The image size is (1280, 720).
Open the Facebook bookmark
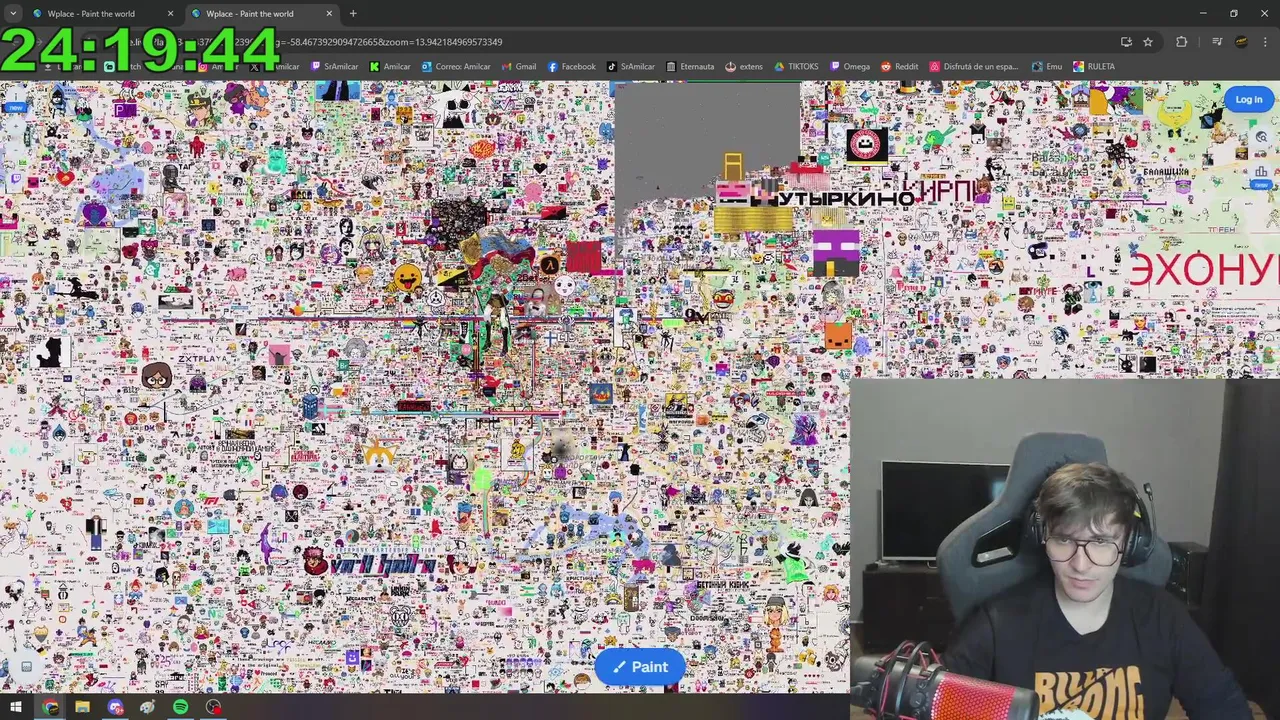pos(571,67)
